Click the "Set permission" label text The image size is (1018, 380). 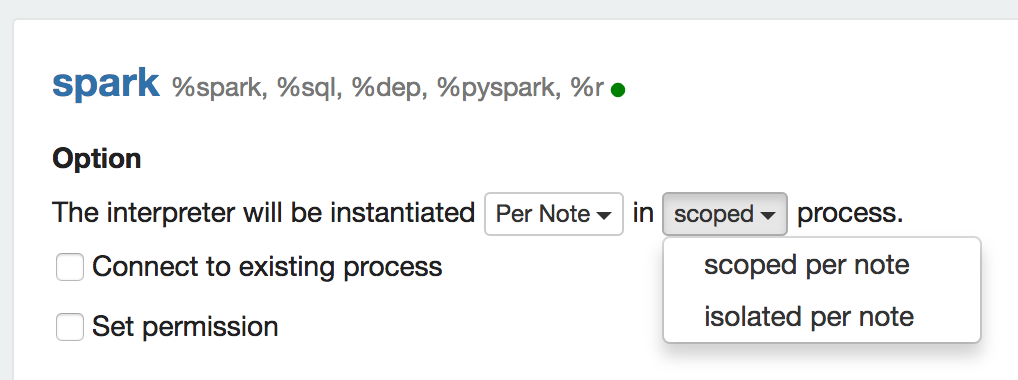click(185, 327)
